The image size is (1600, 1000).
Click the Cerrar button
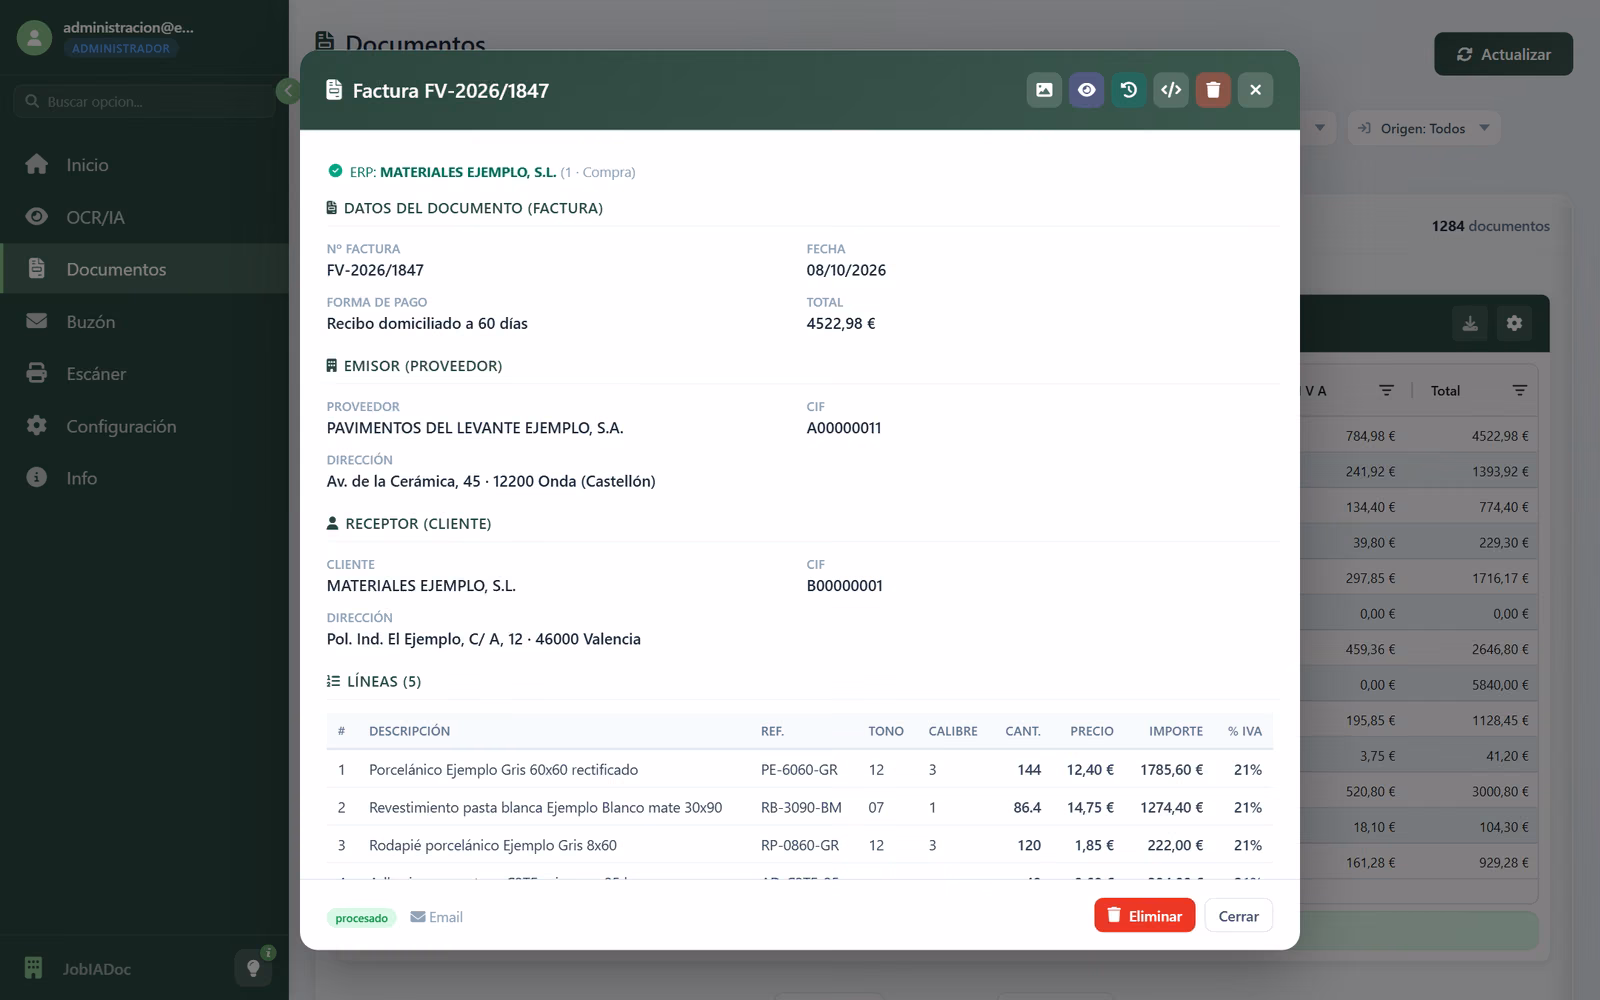[1238, 916]
